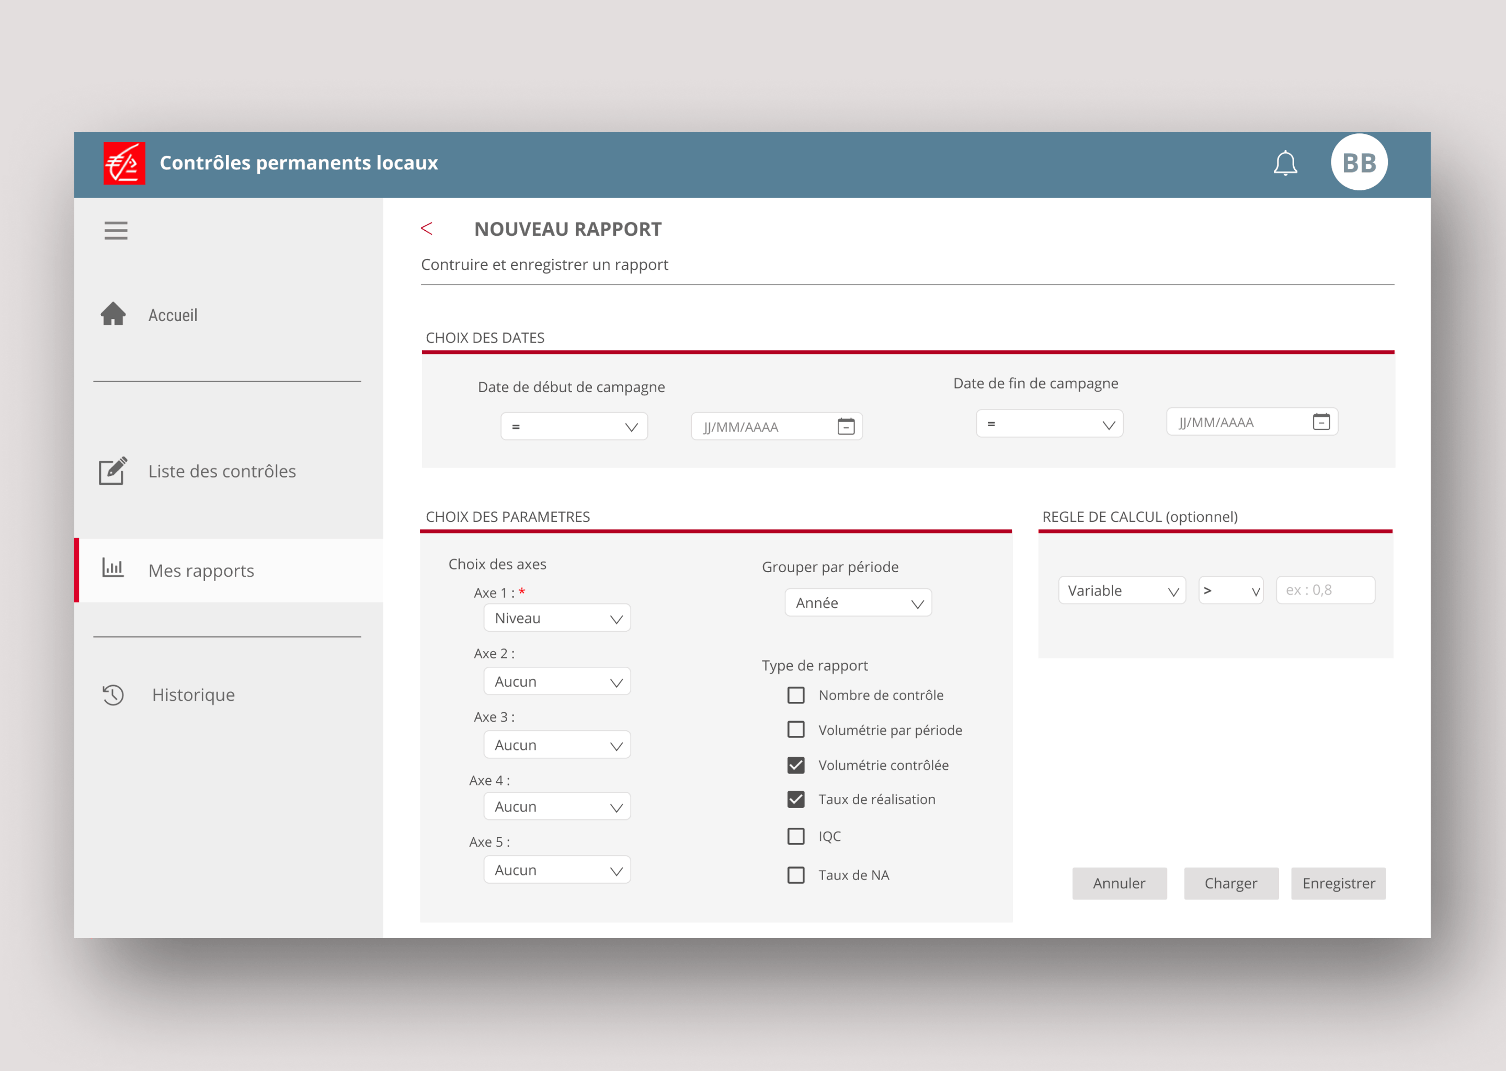The image size is (1506, 1072).
Task: Check the Taux de NA checkbox
Action: [x=796, y=875]
